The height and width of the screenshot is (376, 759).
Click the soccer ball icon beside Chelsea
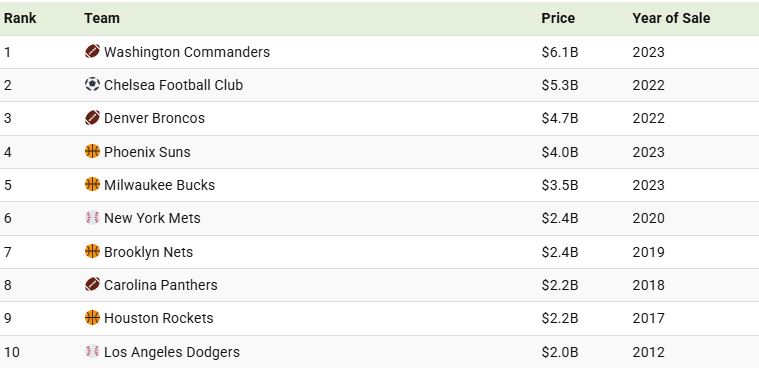(x=92, y=84)
